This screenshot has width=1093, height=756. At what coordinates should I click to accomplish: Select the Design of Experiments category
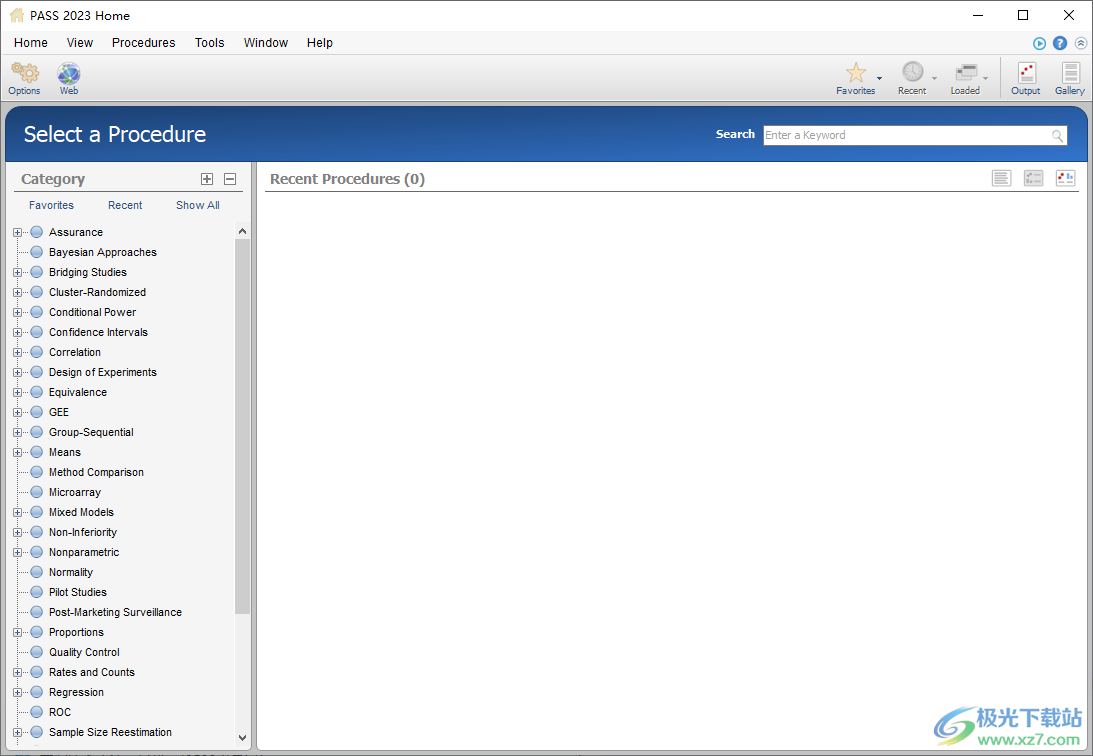[102, 372]
